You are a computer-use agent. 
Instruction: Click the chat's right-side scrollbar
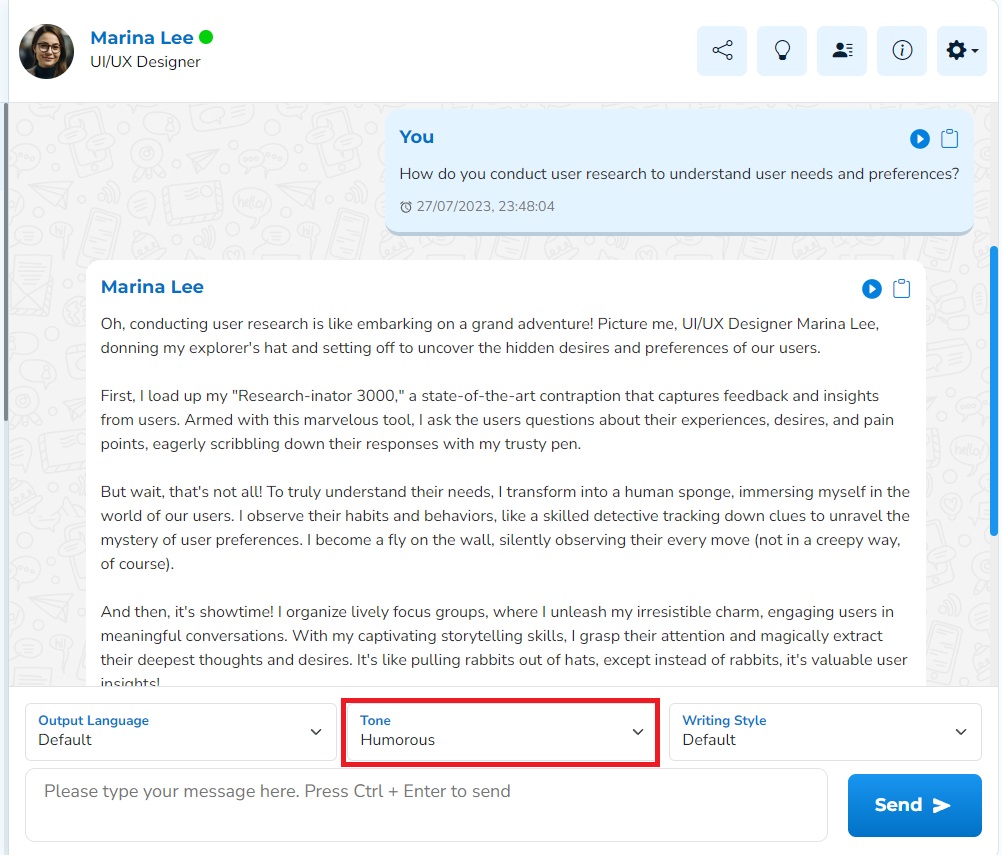point(993,390)
